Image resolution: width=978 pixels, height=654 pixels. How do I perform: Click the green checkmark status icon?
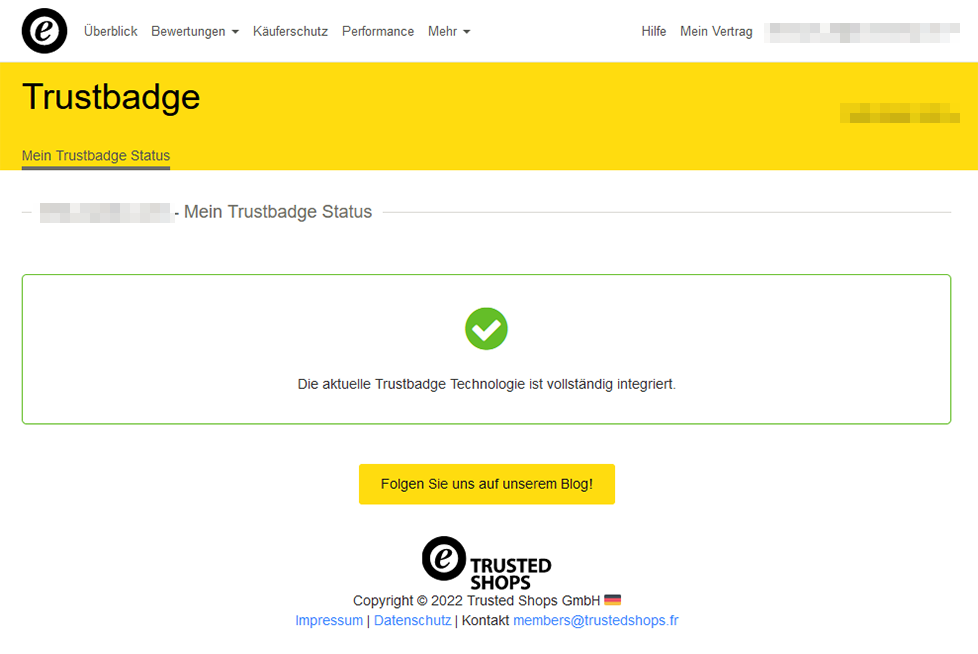point(487,329)
